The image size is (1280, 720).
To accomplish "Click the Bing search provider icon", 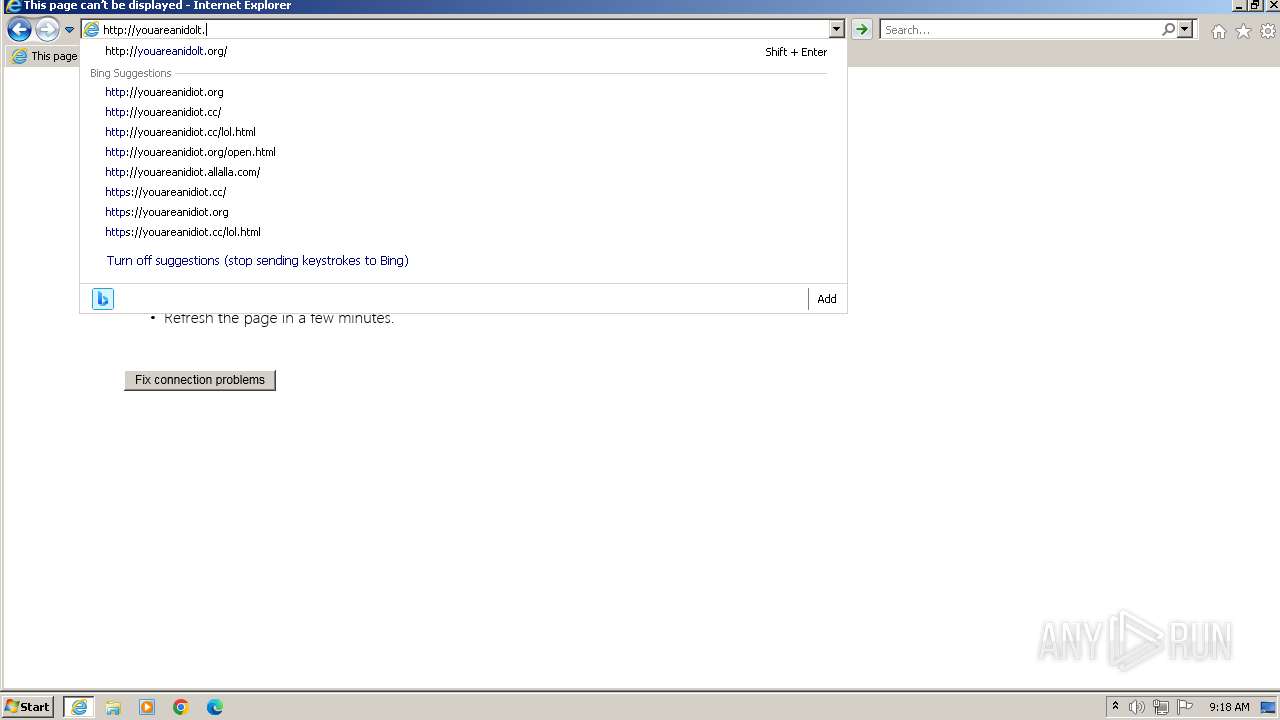I will pyautogui.click(x=103, y=299).
